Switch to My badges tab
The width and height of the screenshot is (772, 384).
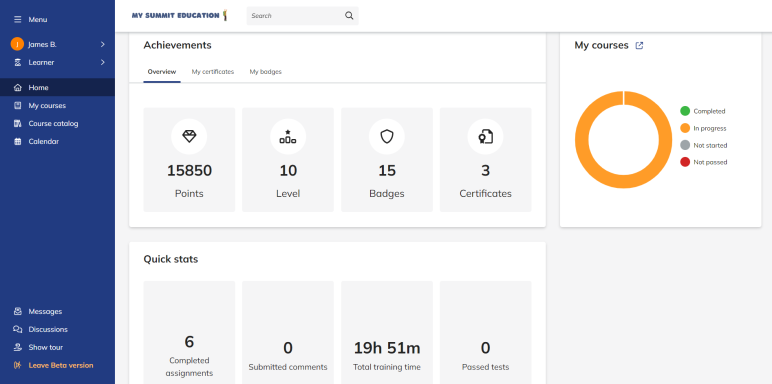[265, 72]
